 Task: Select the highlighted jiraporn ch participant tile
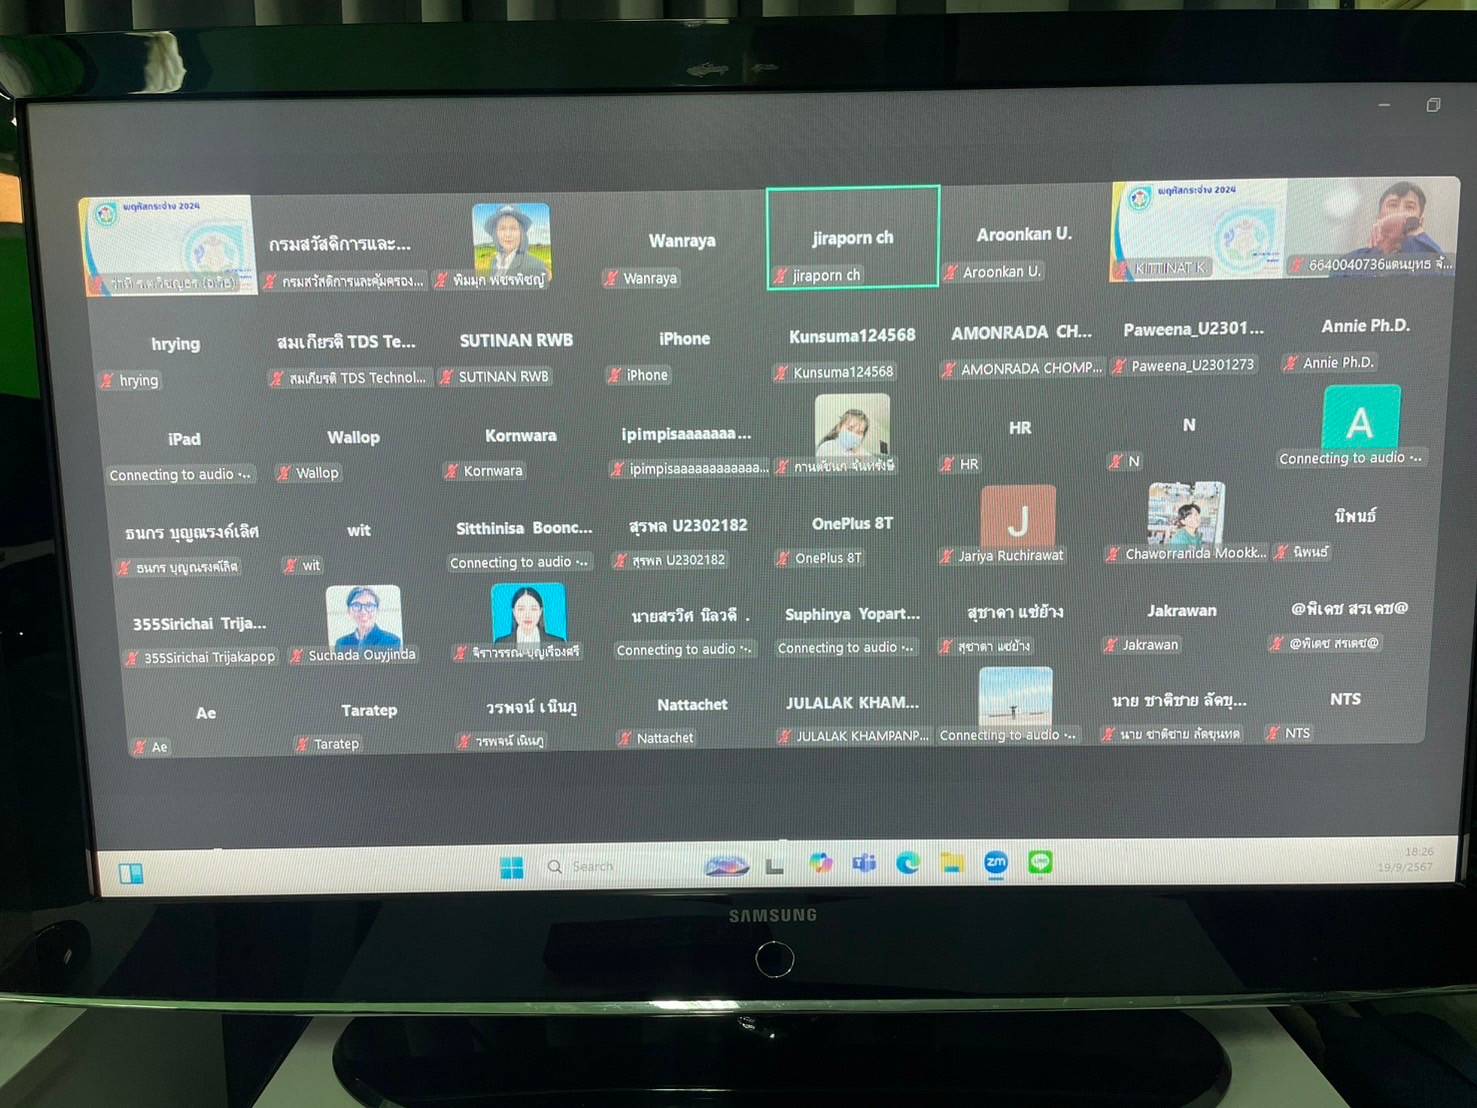(852, 238)
